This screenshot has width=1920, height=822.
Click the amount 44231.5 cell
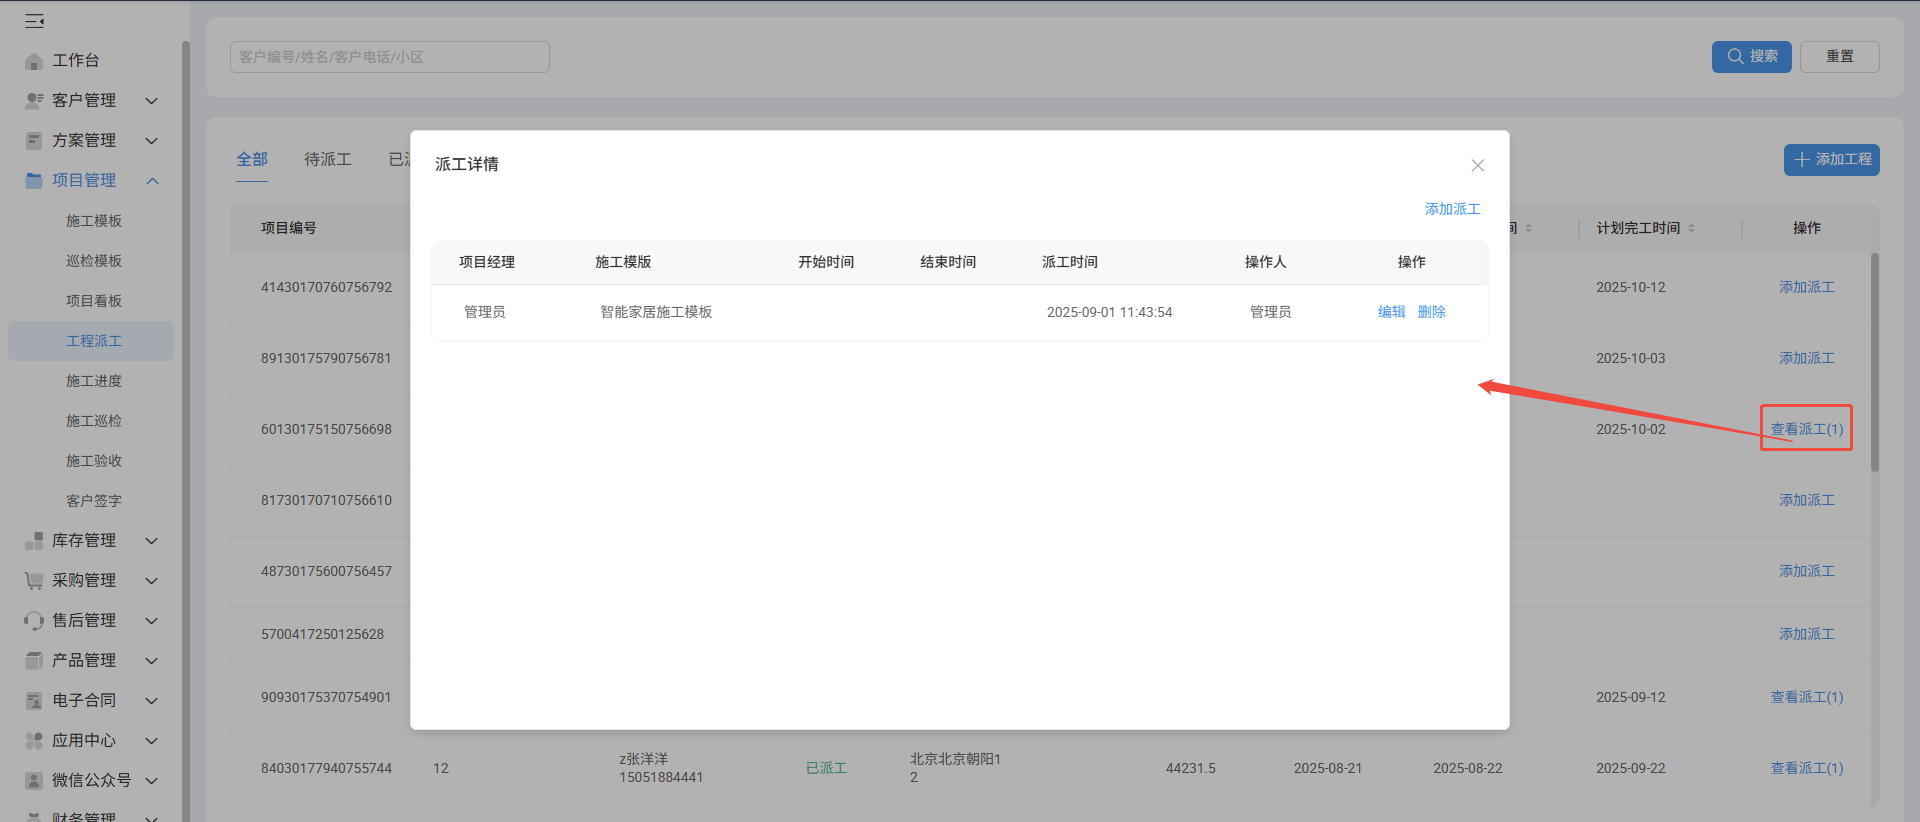coord(1191,768)
